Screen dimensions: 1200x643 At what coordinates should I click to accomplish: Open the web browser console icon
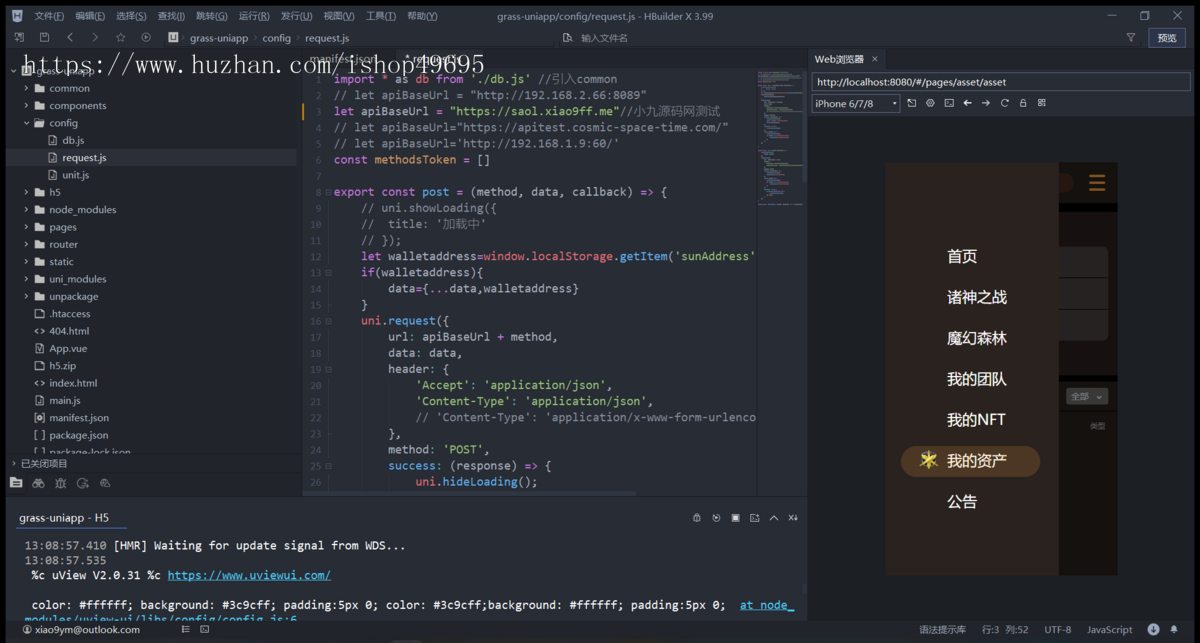click(949, 103)
